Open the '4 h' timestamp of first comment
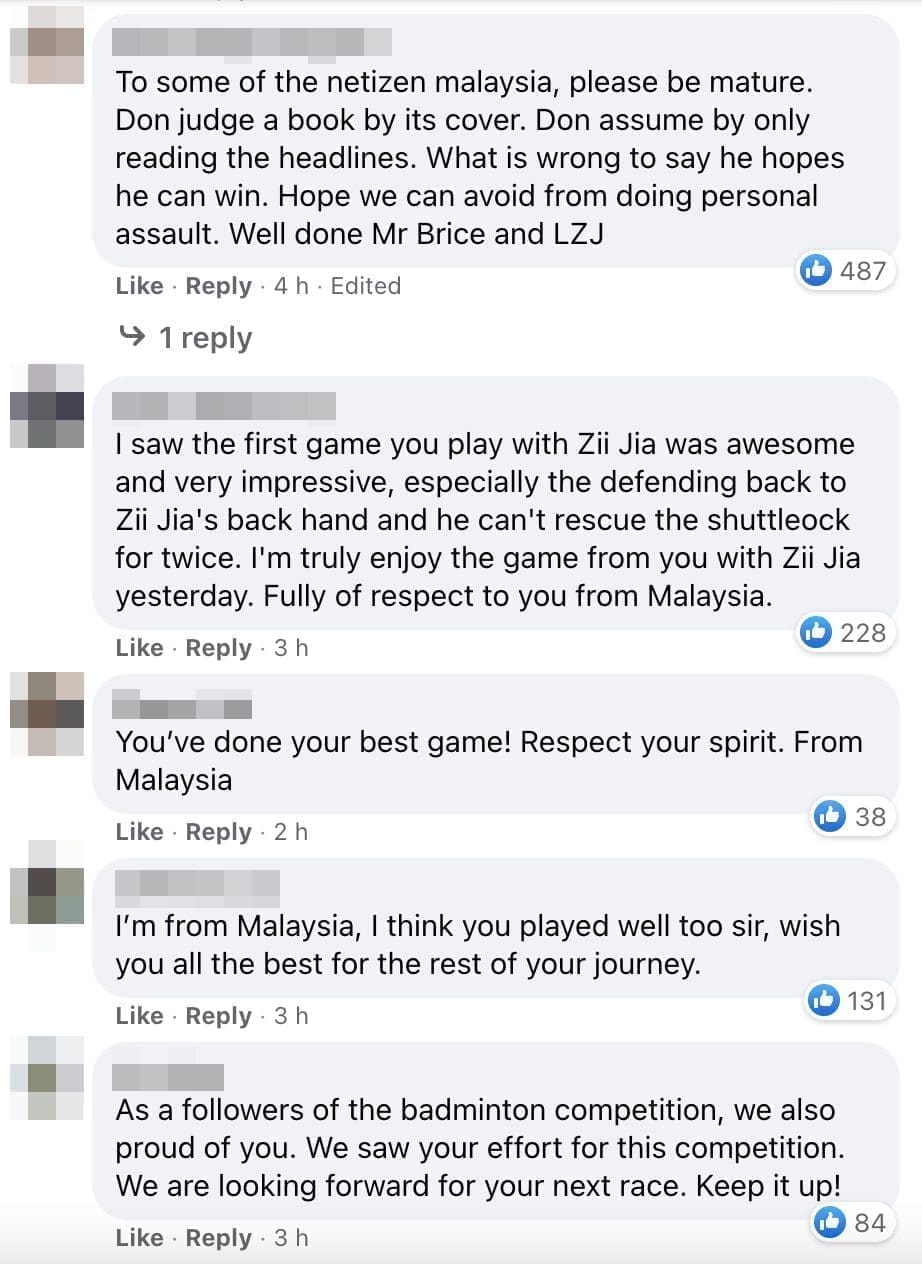 pos(291,286)
